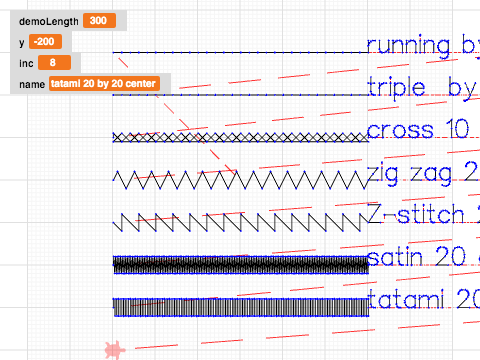Click the y variable value -200

click(x=45, y=42)
